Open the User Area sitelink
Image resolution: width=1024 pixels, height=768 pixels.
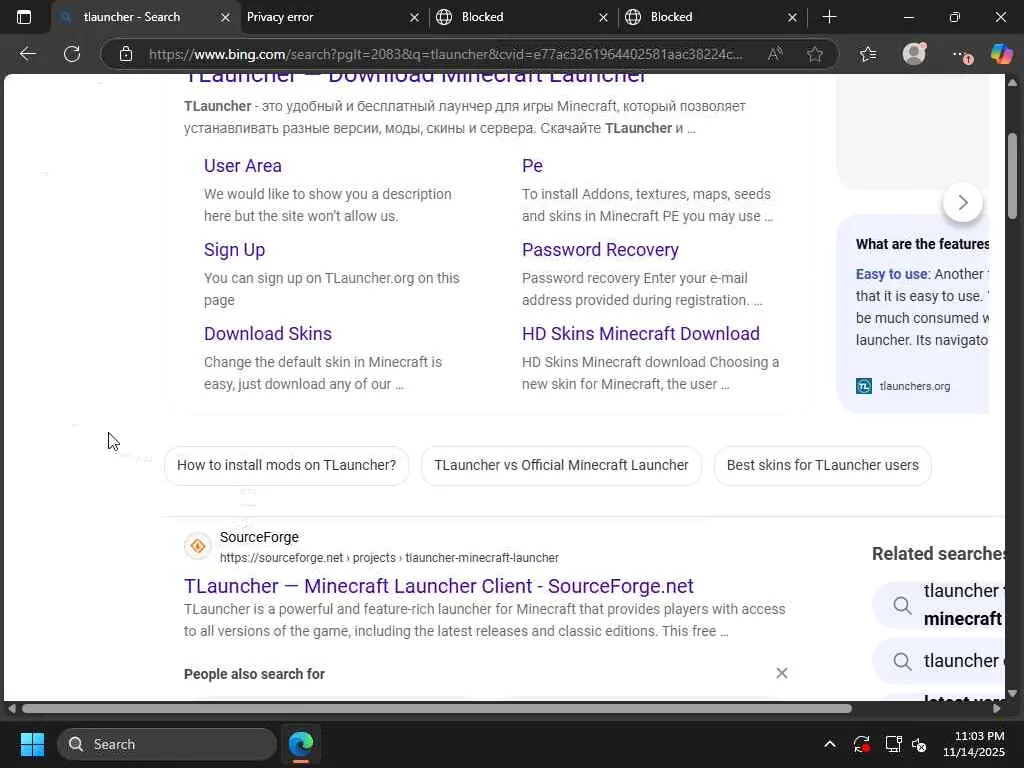[x=242, y=166]
